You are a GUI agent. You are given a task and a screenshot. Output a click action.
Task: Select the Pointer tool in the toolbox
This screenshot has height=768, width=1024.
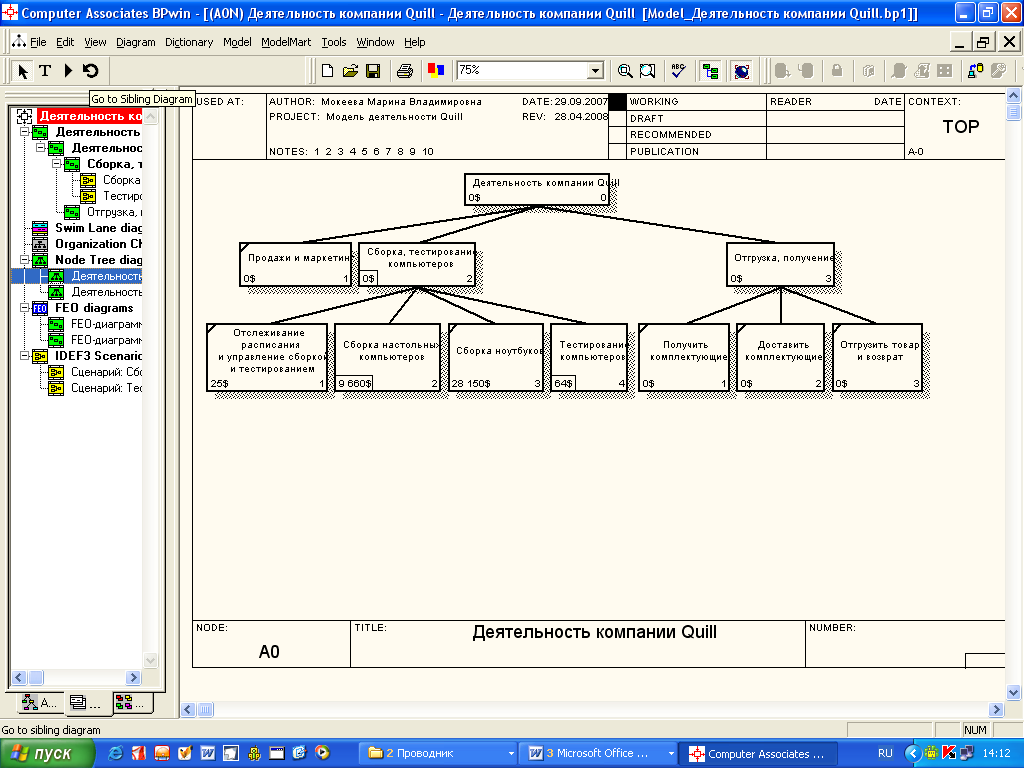23,71
